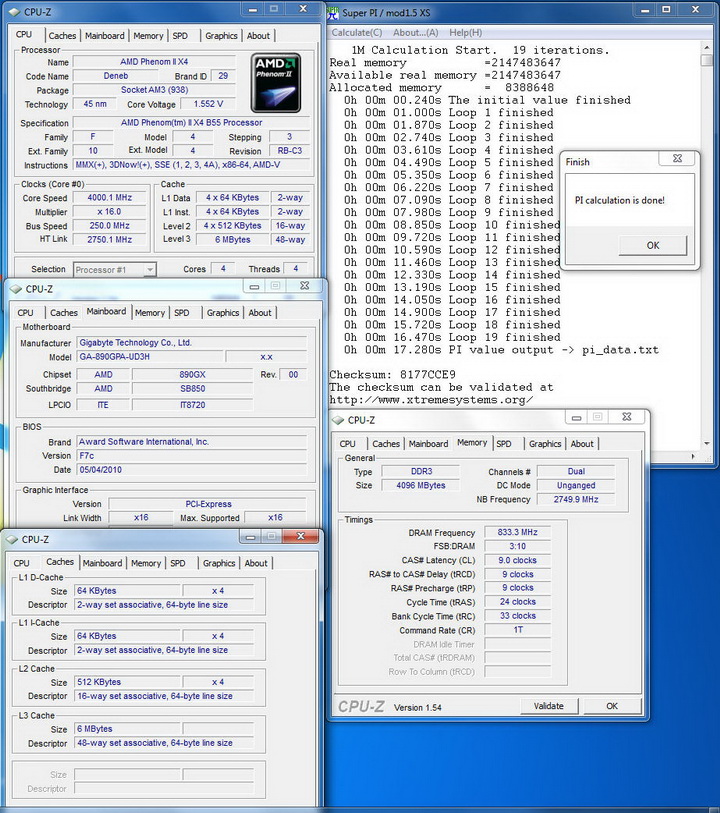Select Memory tab in Mainboard CPU-Z window

(150, 313)
